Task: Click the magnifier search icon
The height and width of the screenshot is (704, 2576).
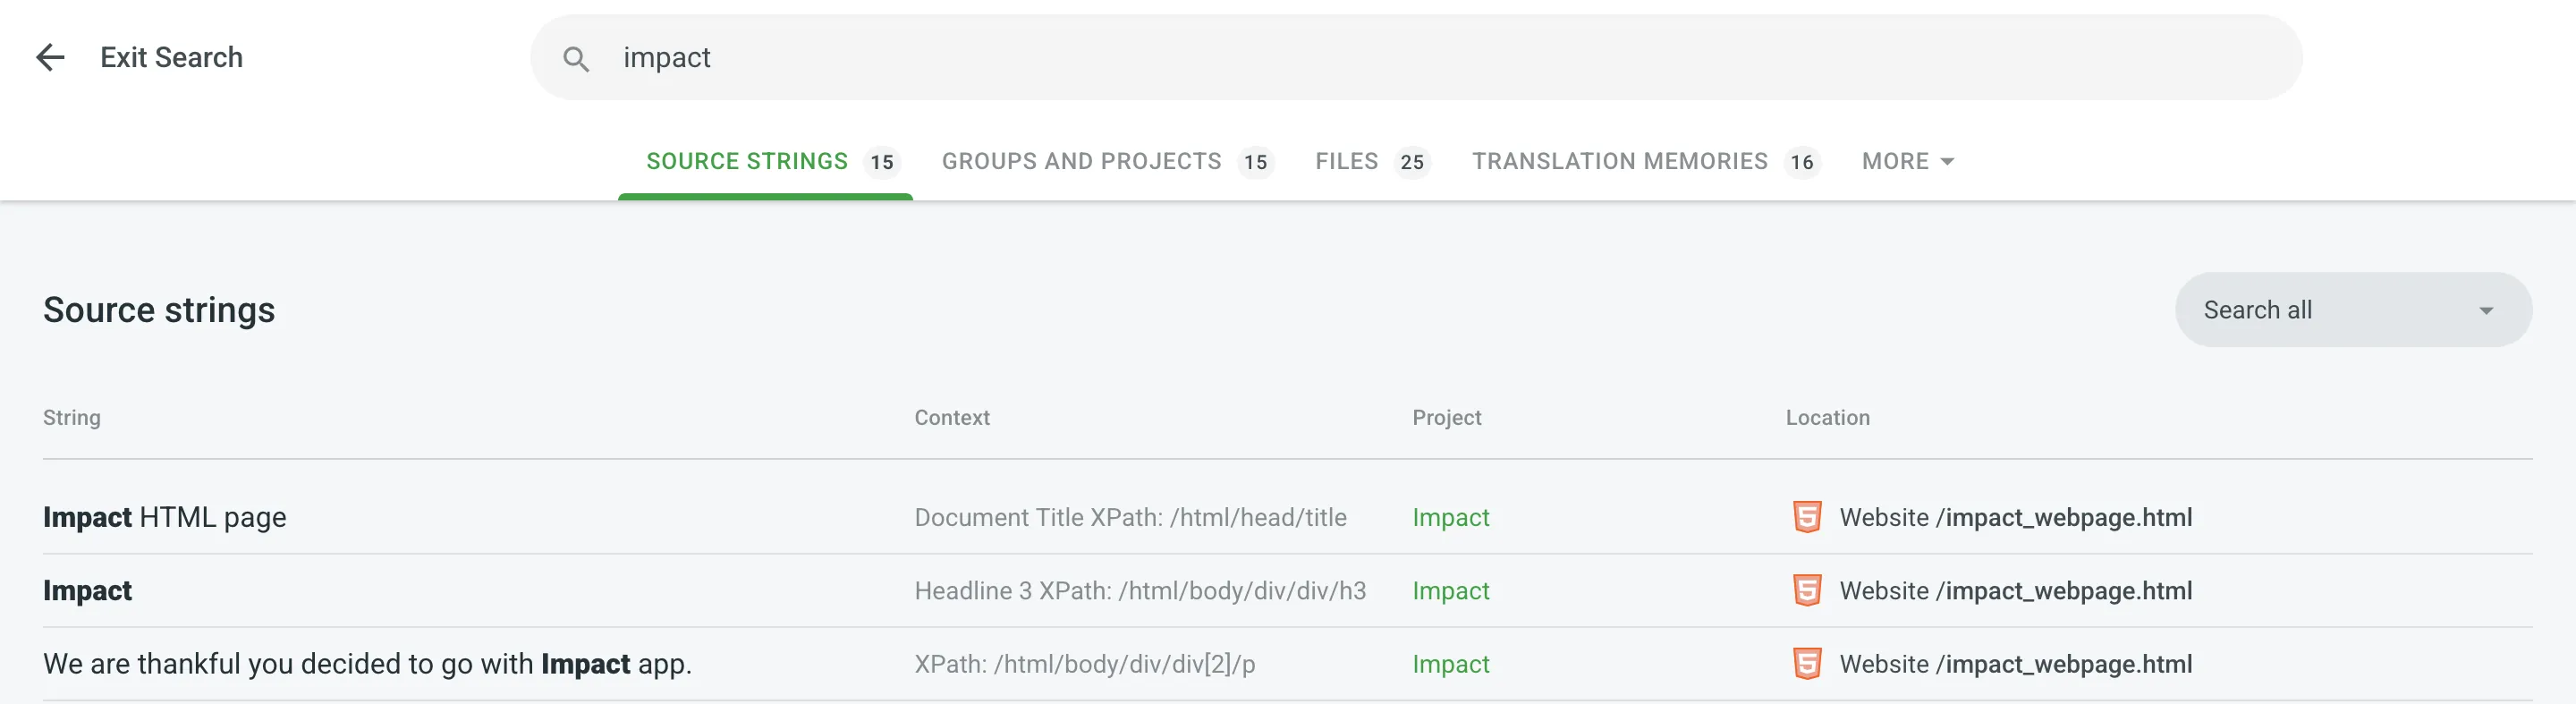Action: (x=575, y=58)
